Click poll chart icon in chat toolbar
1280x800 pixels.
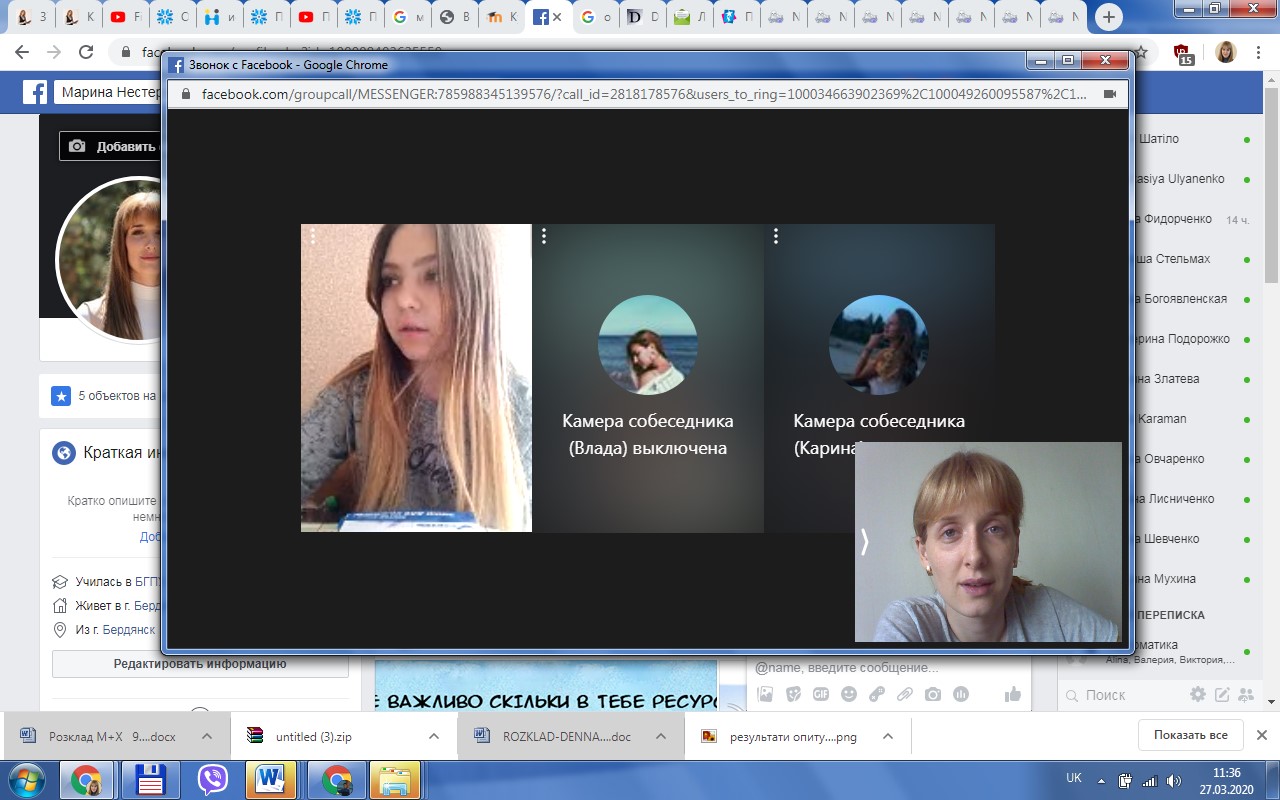[x=961, y=694]
